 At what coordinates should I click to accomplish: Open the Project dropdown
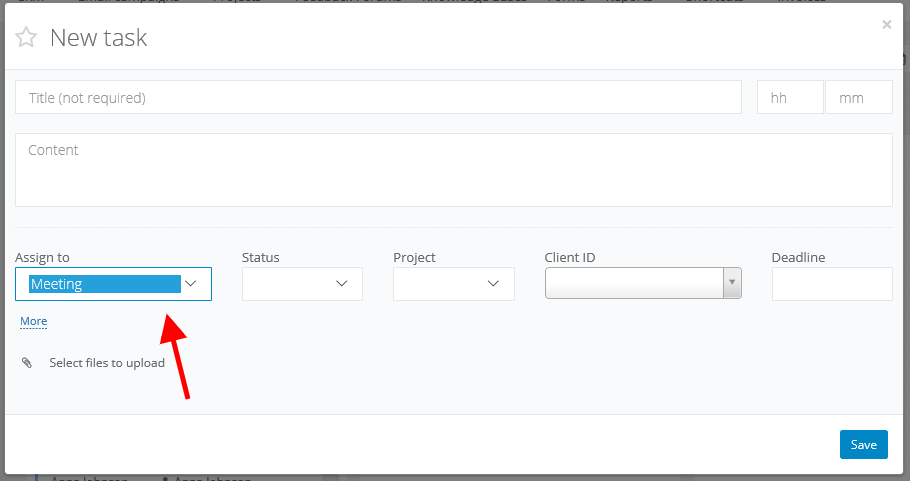(453, 284)
